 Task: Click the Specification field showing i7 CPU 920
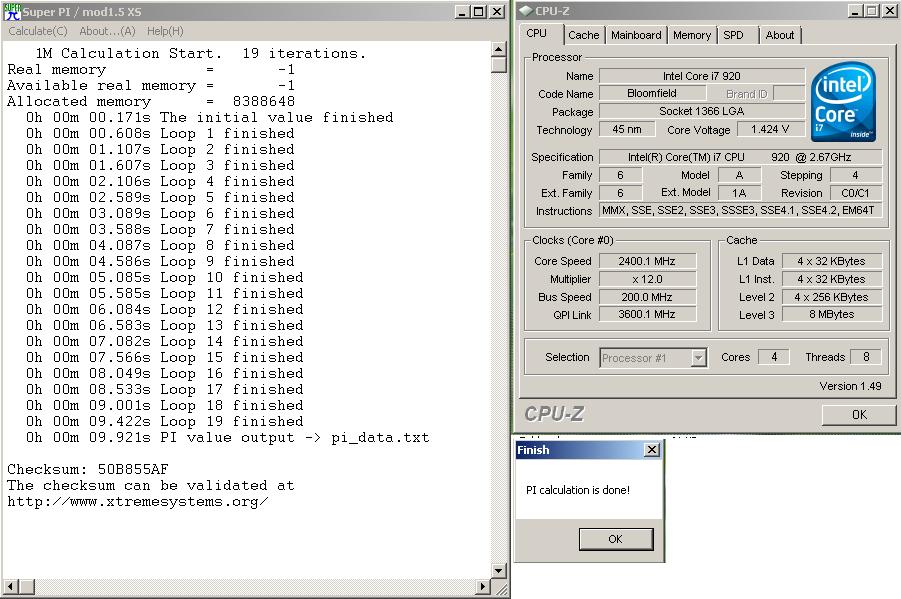click(740, 157)
